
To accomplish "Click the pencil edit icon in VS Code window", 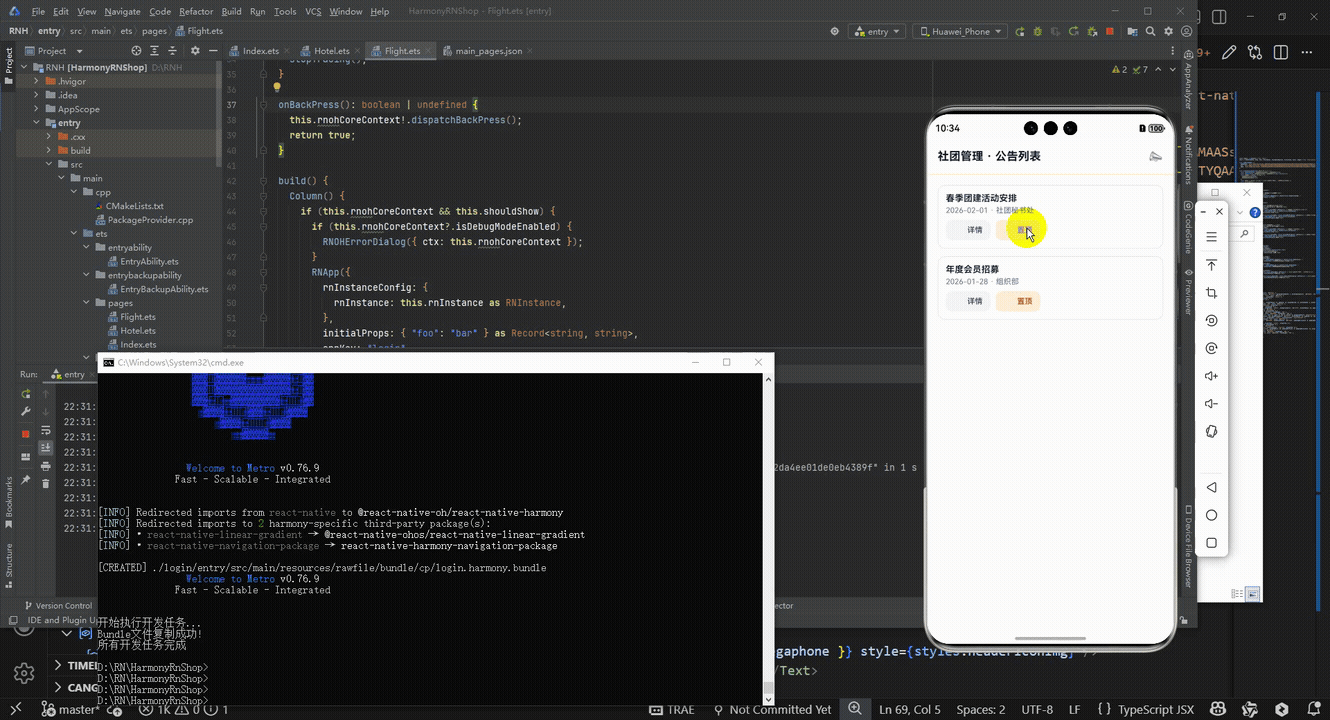I will (1229, 53).
